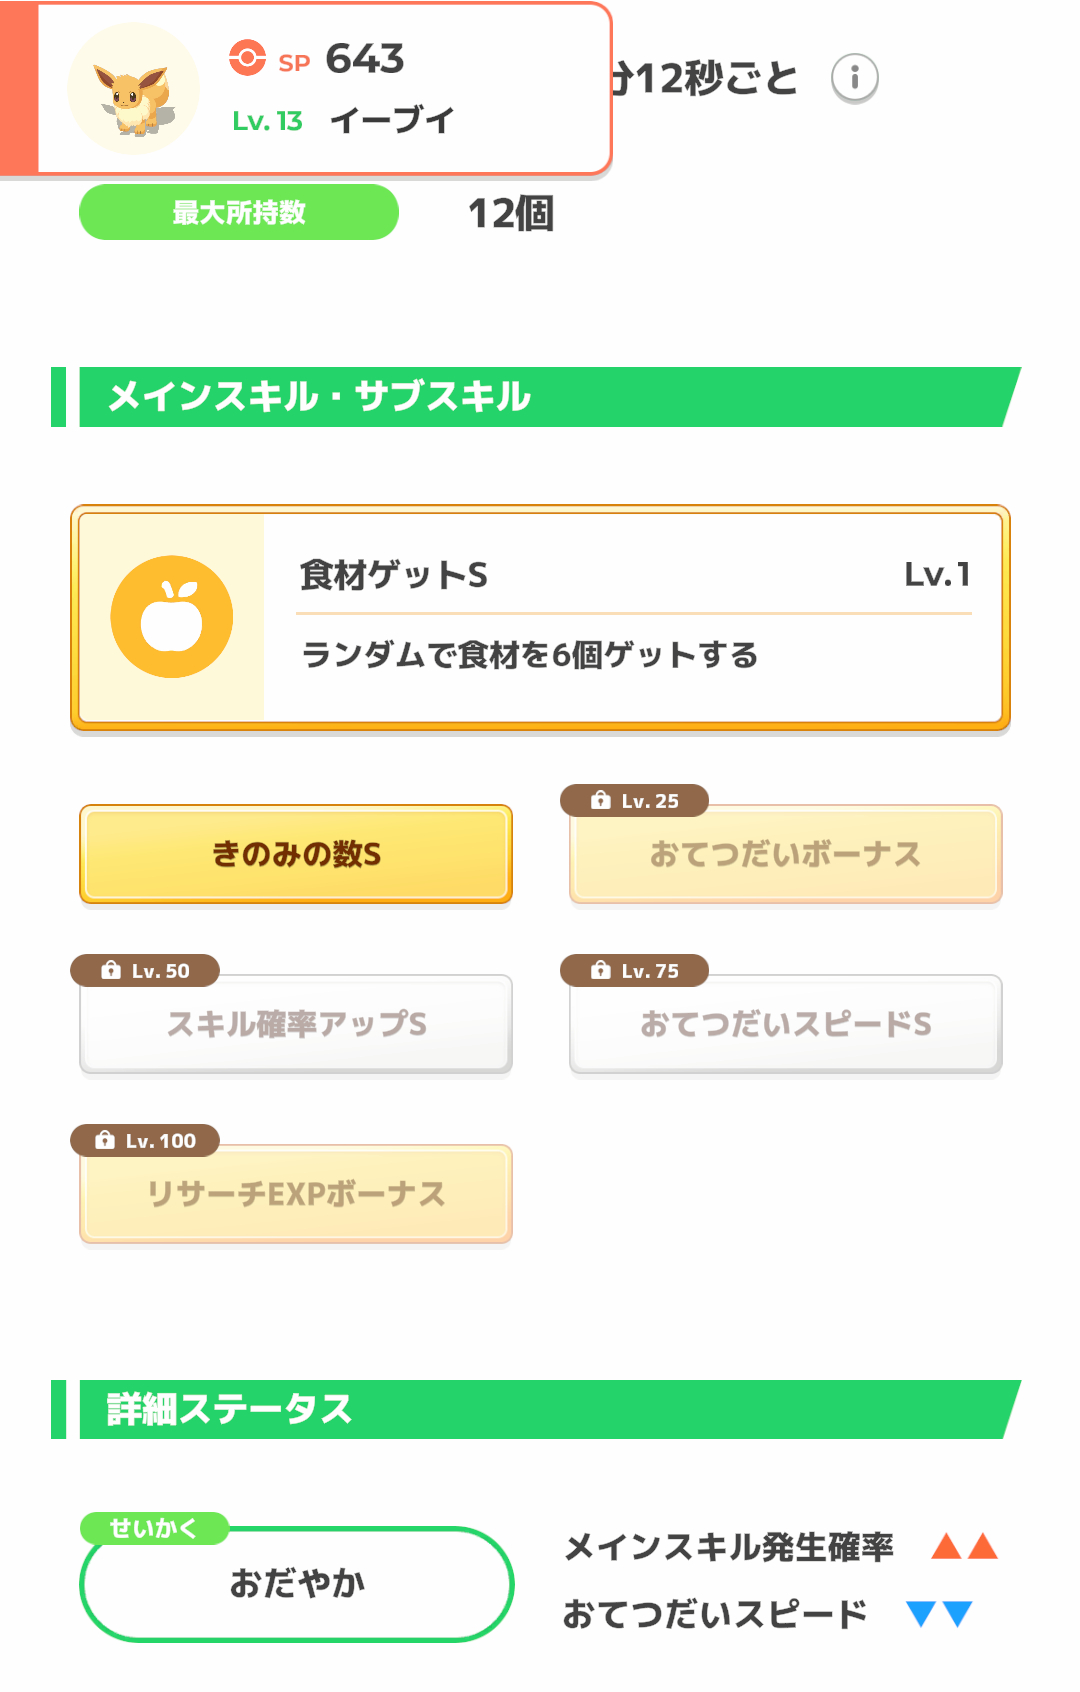Select the locked おてつだいボーナス sub skill
Image resolution: width=1080 pixels, height=1692 pixels.
(x=785, y=854)
